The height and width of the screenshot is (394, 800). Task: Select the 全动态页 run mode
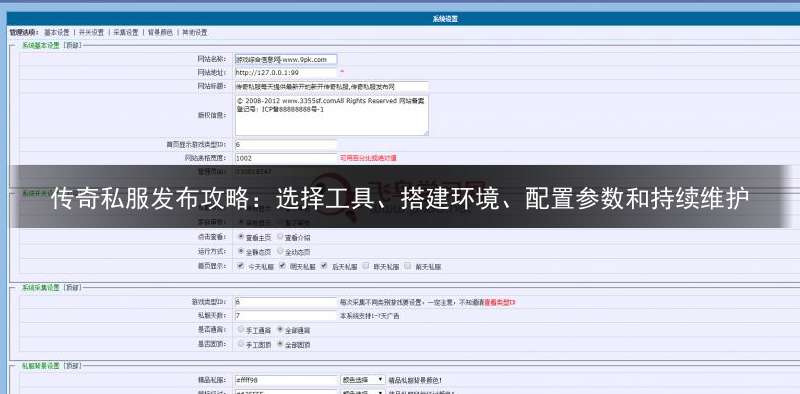[x=280, y=251]
